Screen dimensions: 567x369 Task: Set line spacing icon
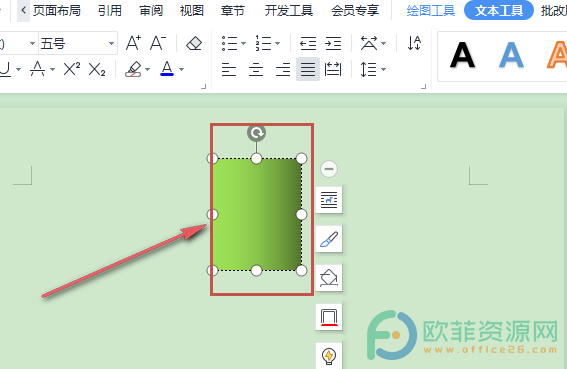coord(368,69)
